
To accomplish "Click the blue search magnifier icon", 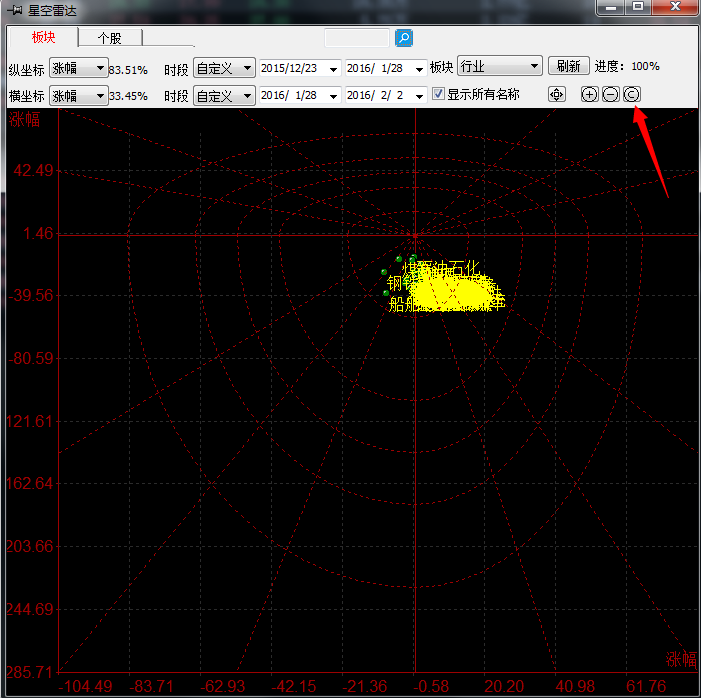I will [x=403, y=38].
